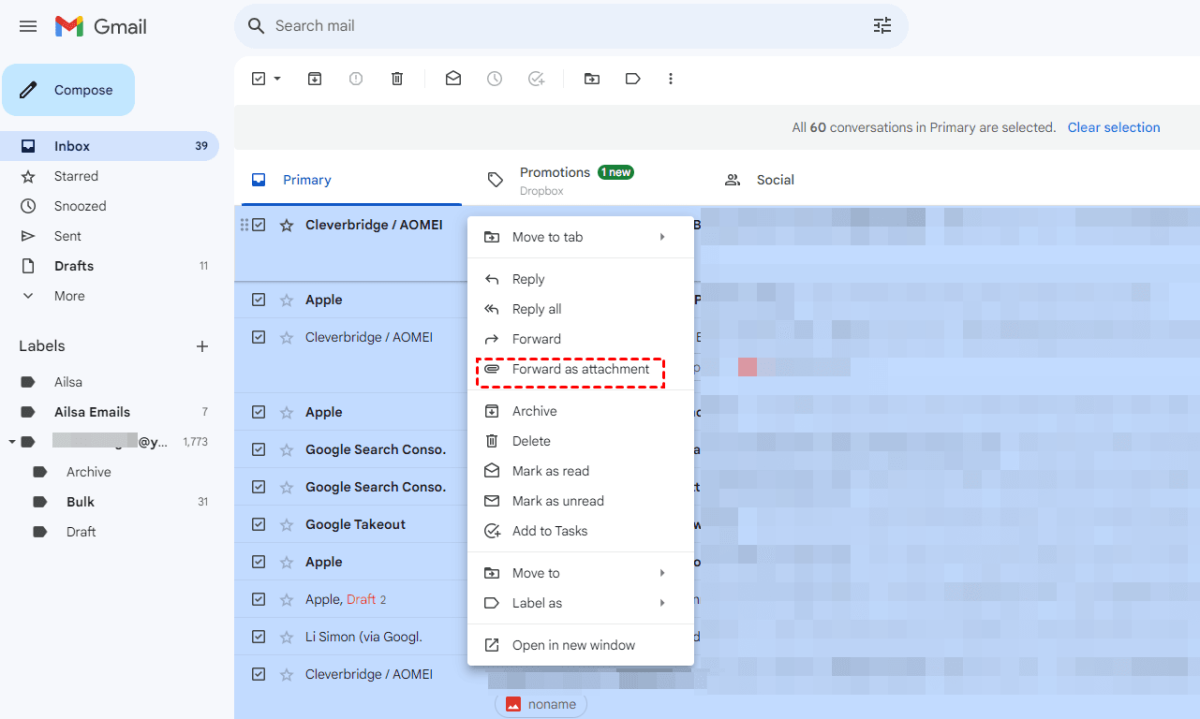Archive selected conversations from toolbar
This screenshot has width=1200, height=719.
tap(315, 78)
